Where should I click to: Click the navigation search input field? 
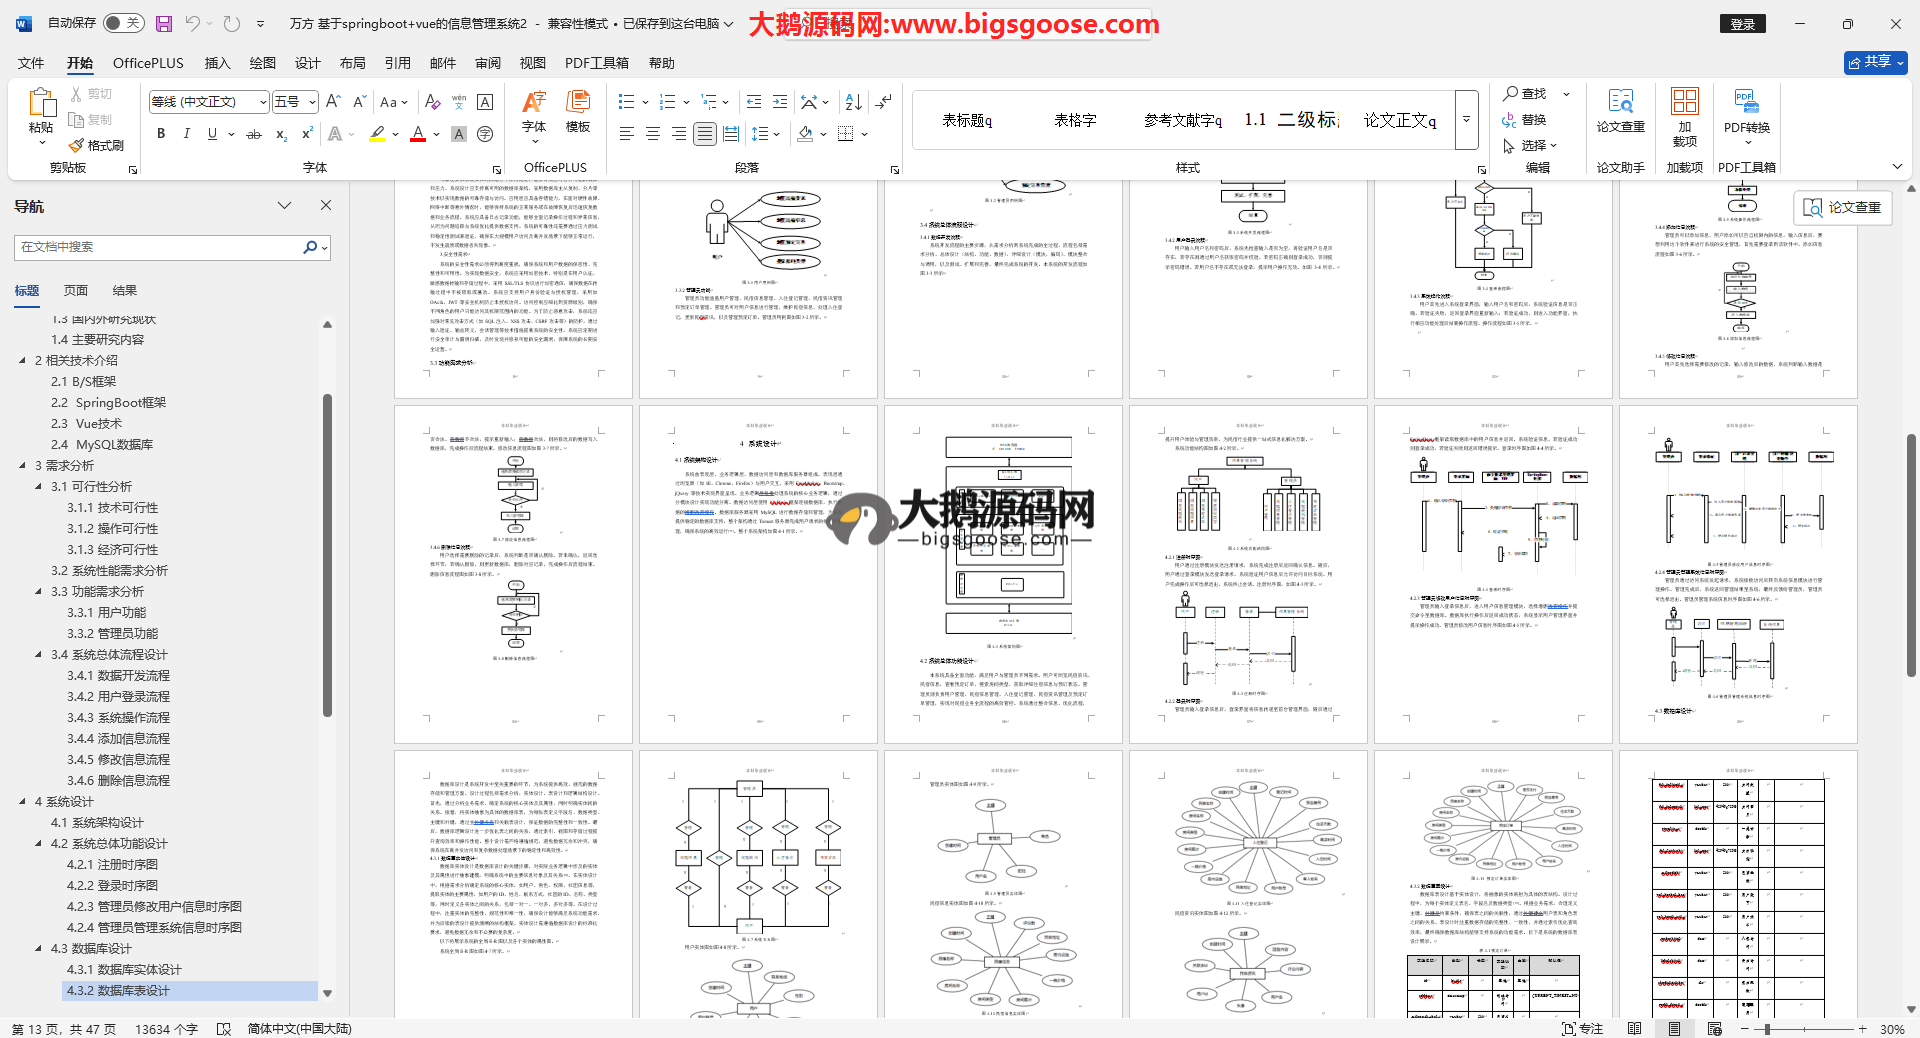(160, 247)
